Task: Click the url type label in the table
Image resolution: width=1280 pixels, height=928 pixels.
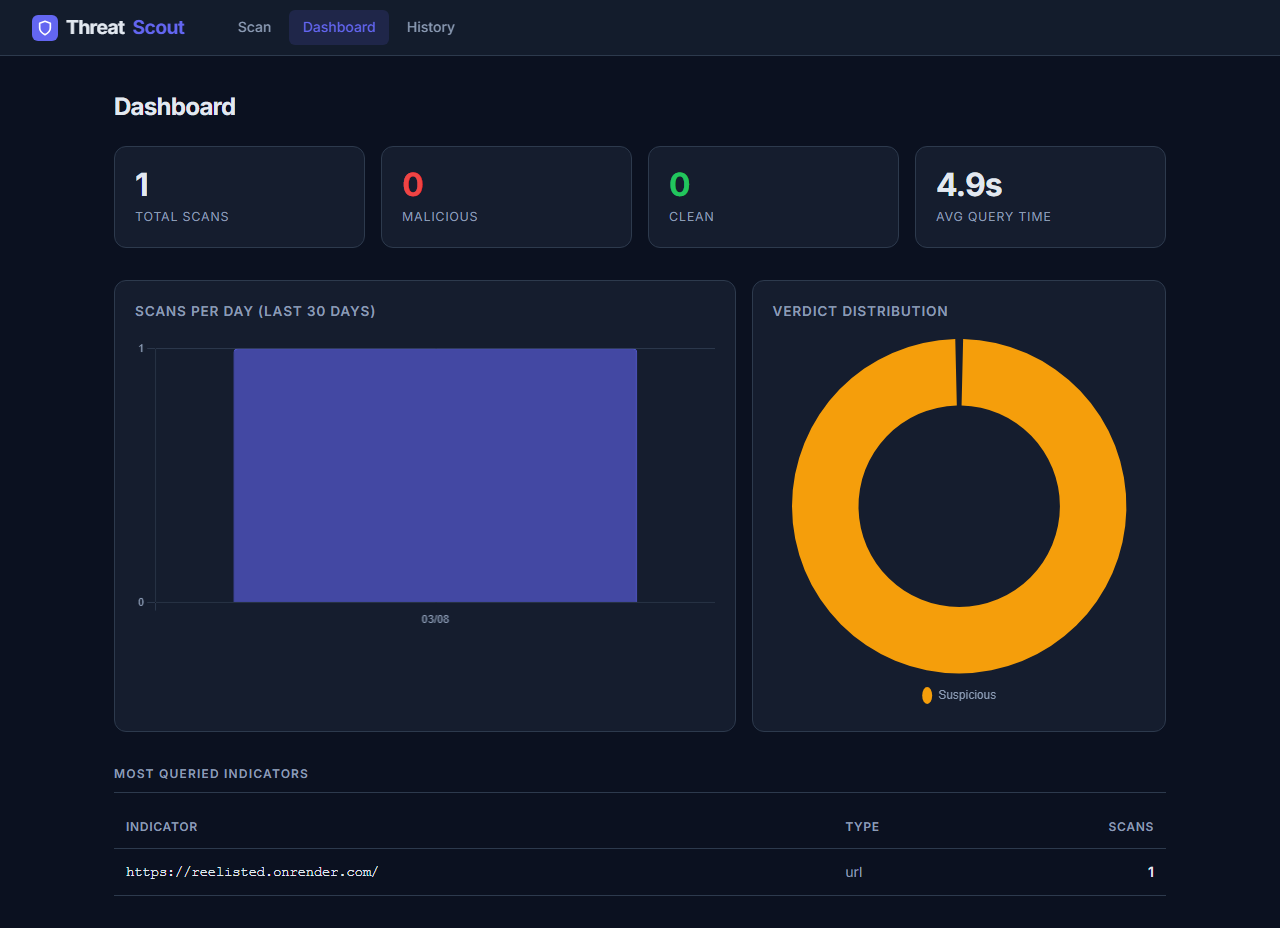Action: 853,871
